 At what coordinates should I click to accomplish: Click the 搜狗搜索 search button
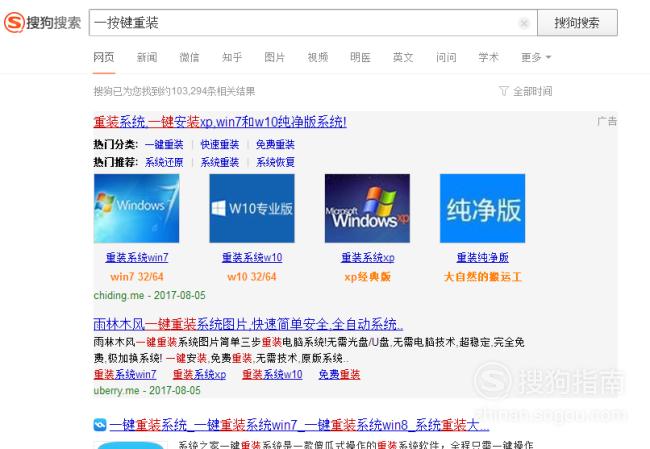[x=577, y=22]
